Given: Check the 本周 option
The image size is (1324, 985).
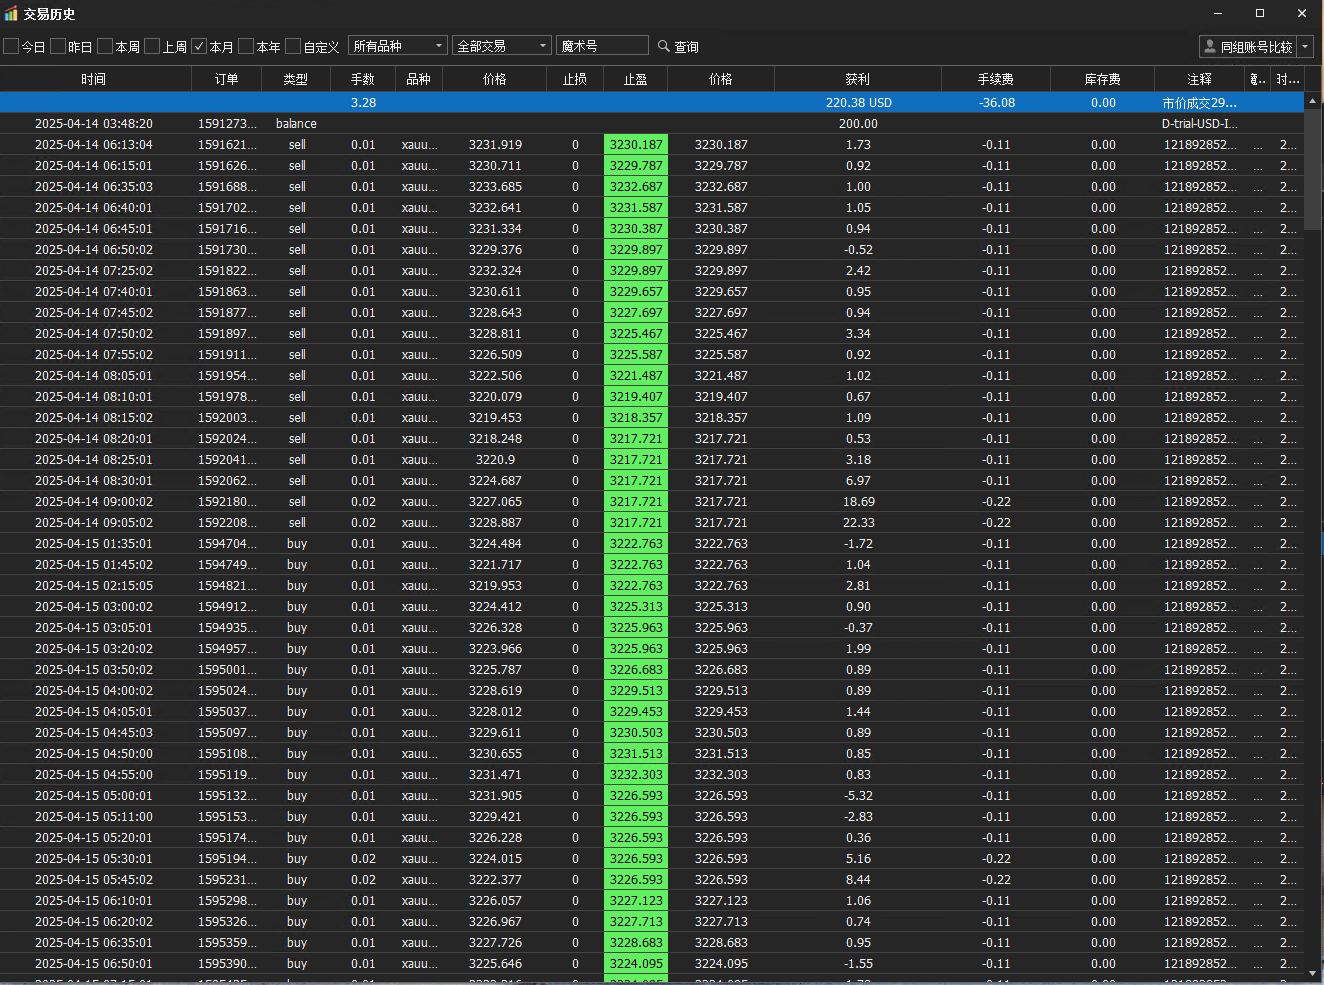Looking at the screenshot, I should pyautogui.click(x=105, y=46).
